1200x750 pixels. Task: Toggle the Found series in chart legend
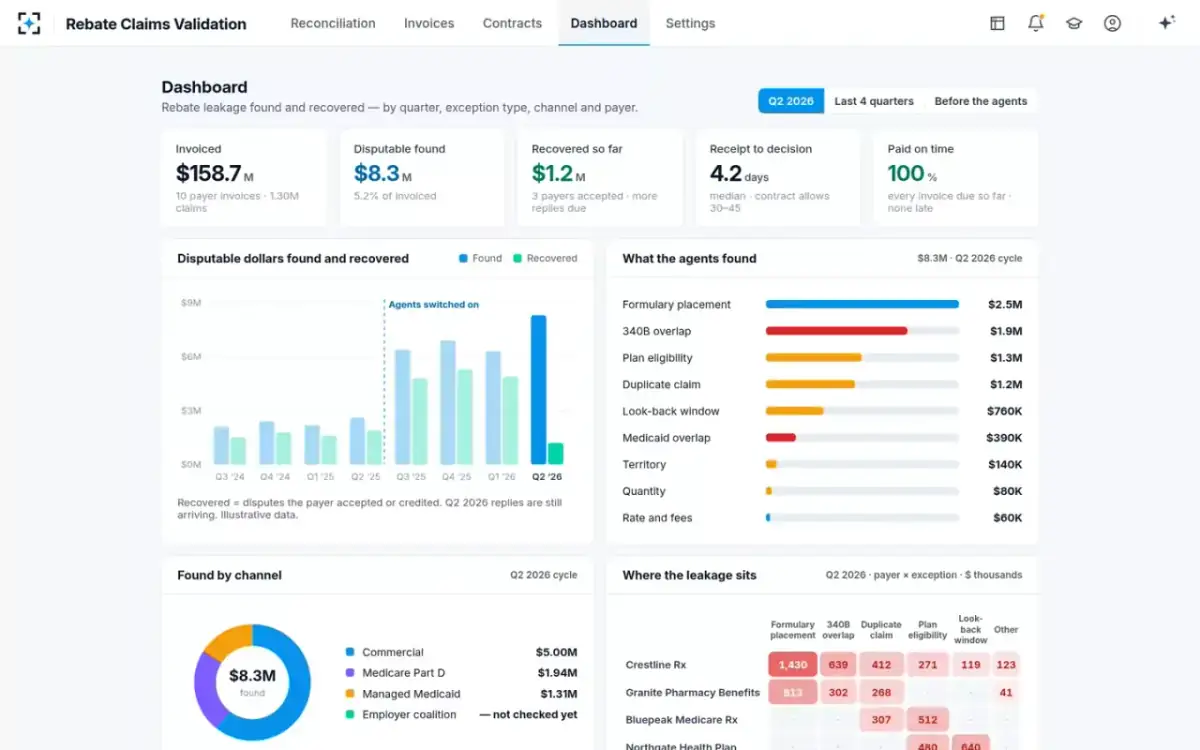480,258
